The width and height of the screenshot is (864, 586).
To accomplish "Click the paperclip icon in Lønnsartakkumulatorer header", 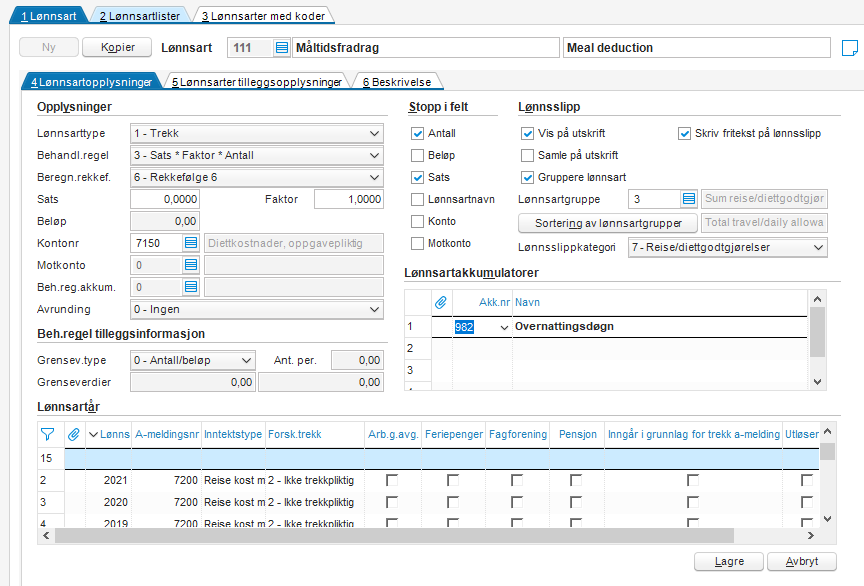I will click(441, 302).
